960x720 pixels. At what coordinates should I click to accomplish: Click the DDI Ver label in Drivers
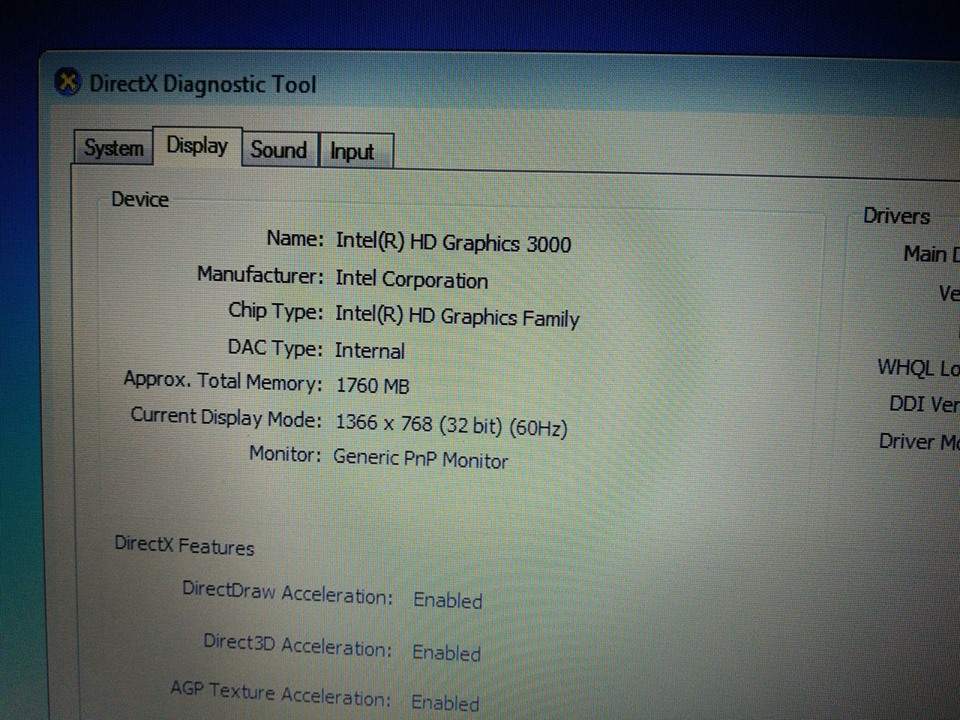[x=924, y=404]
